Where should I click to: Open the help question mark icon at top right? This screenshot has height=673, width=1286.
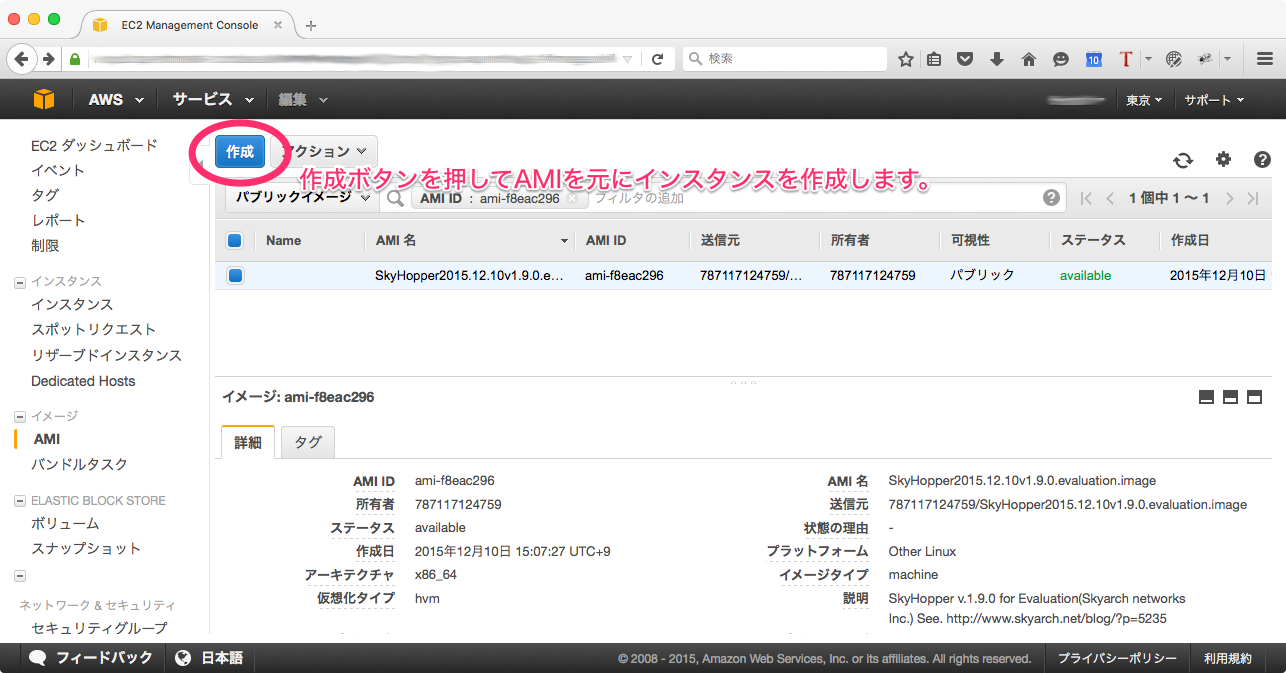pos(1262,159)
